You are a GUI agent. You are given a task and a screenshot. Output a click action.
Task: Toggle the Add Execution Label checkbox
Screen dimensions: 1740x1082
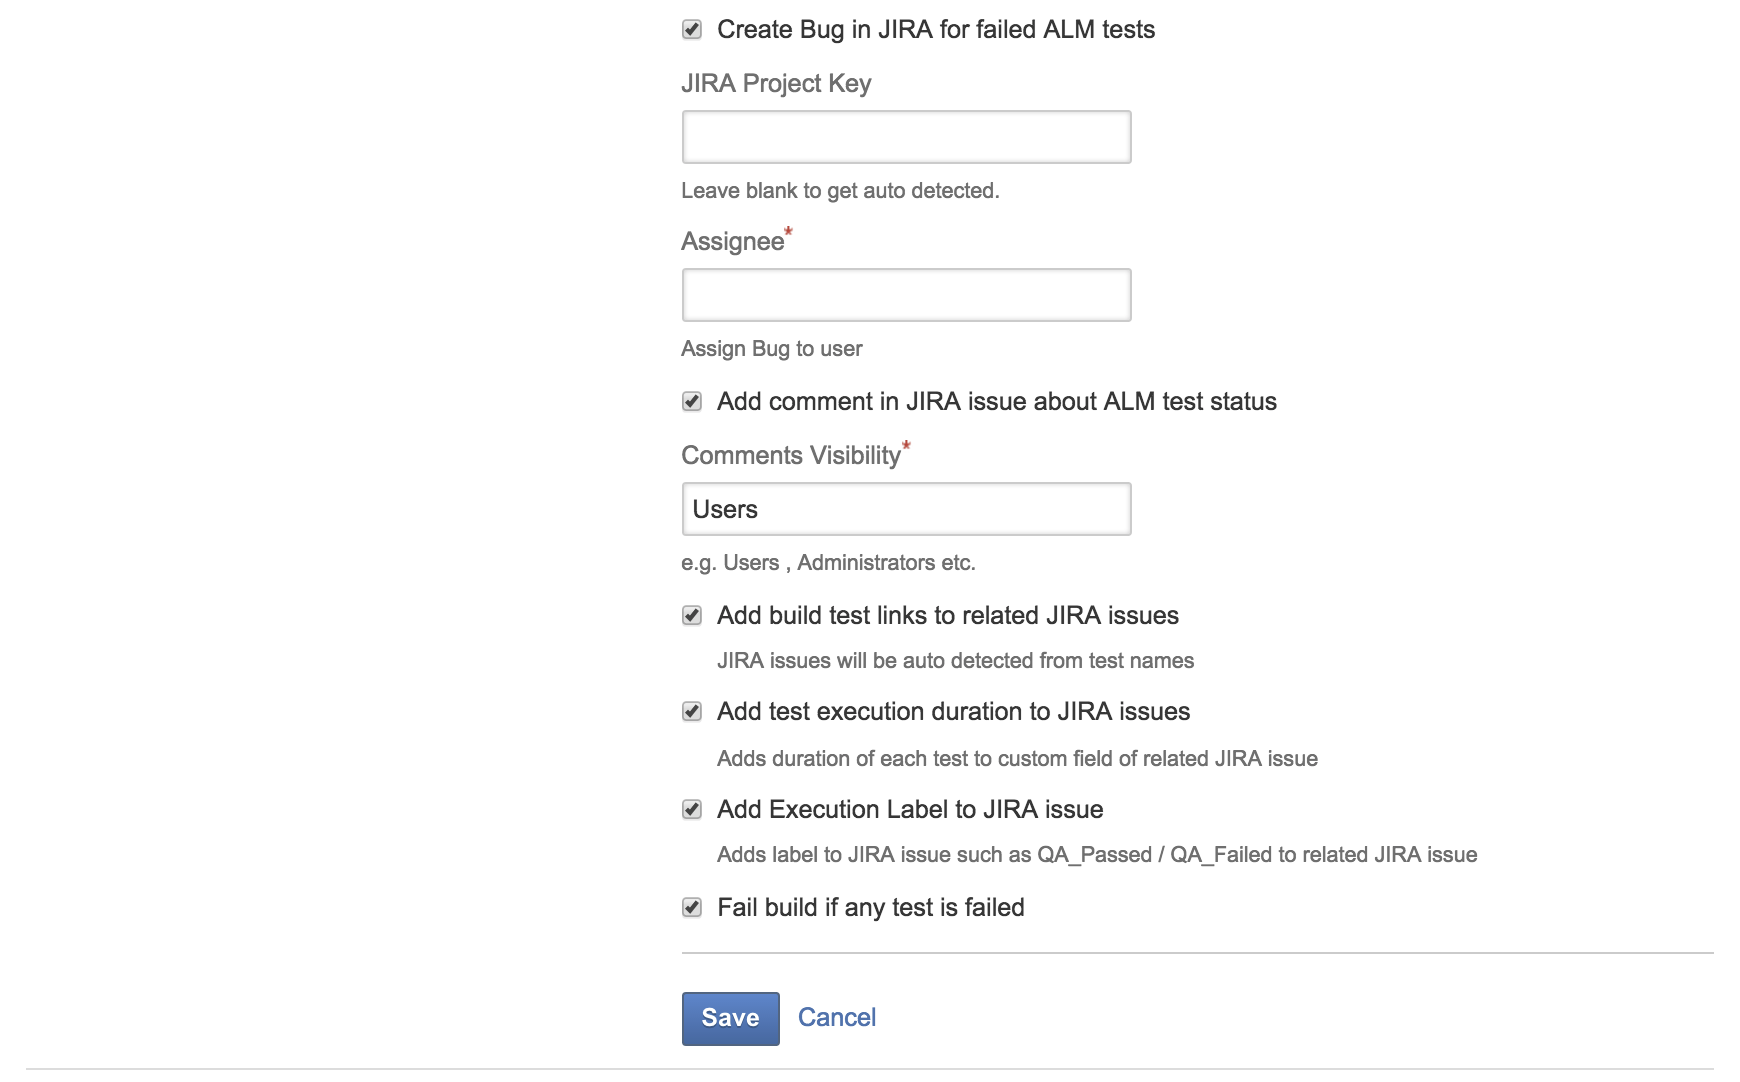(692, 810)
